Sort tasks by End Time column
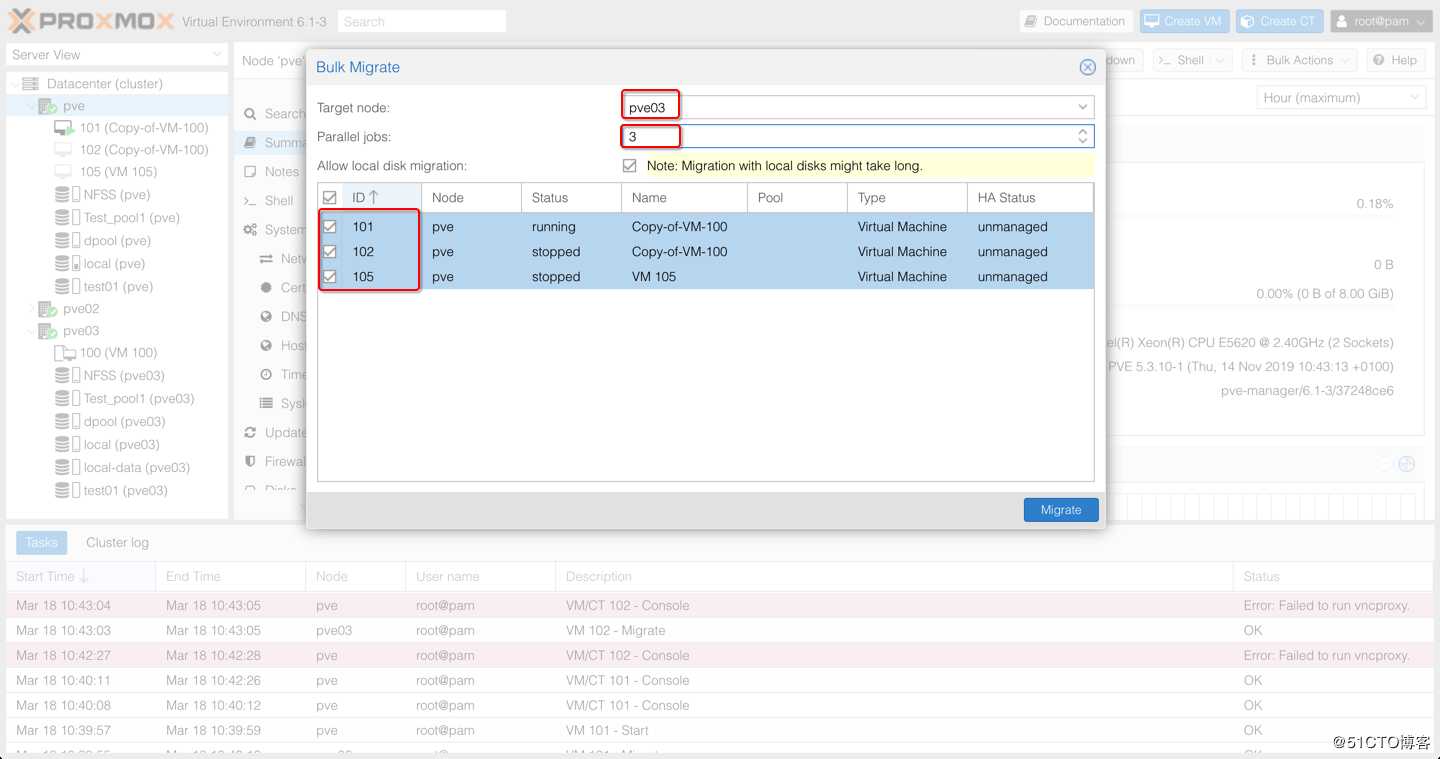 [x=230, y=577]
